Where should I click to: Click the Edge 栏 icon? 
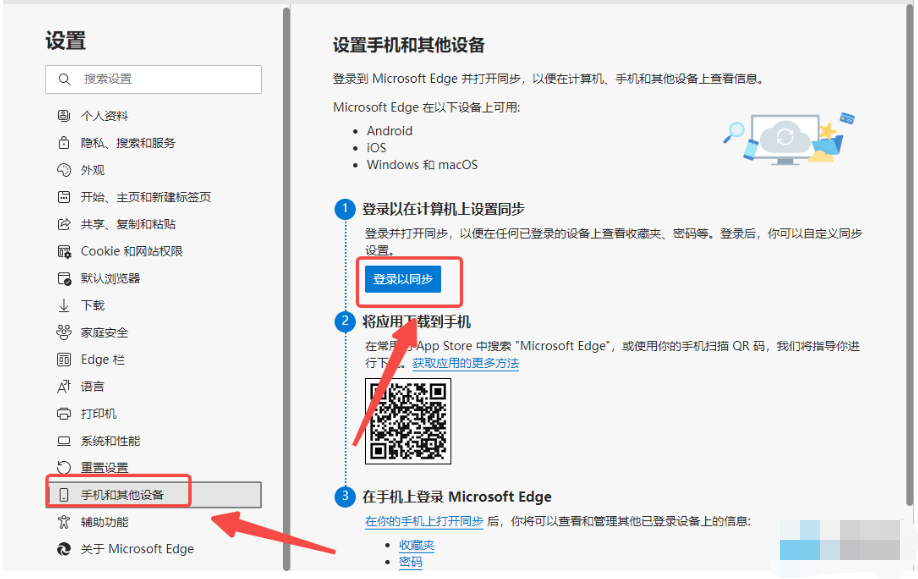(64, 359)
